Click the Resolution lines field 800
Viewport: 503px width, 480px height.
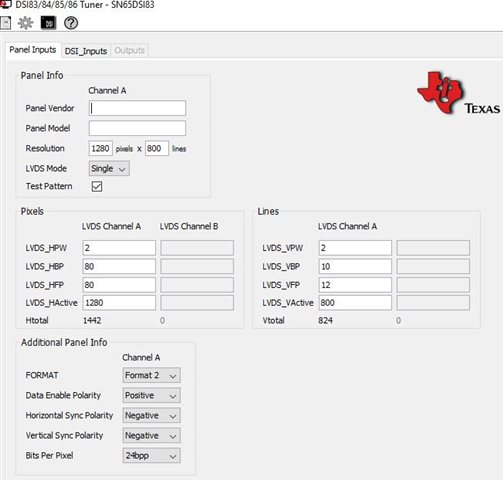(x=157, y=148)
